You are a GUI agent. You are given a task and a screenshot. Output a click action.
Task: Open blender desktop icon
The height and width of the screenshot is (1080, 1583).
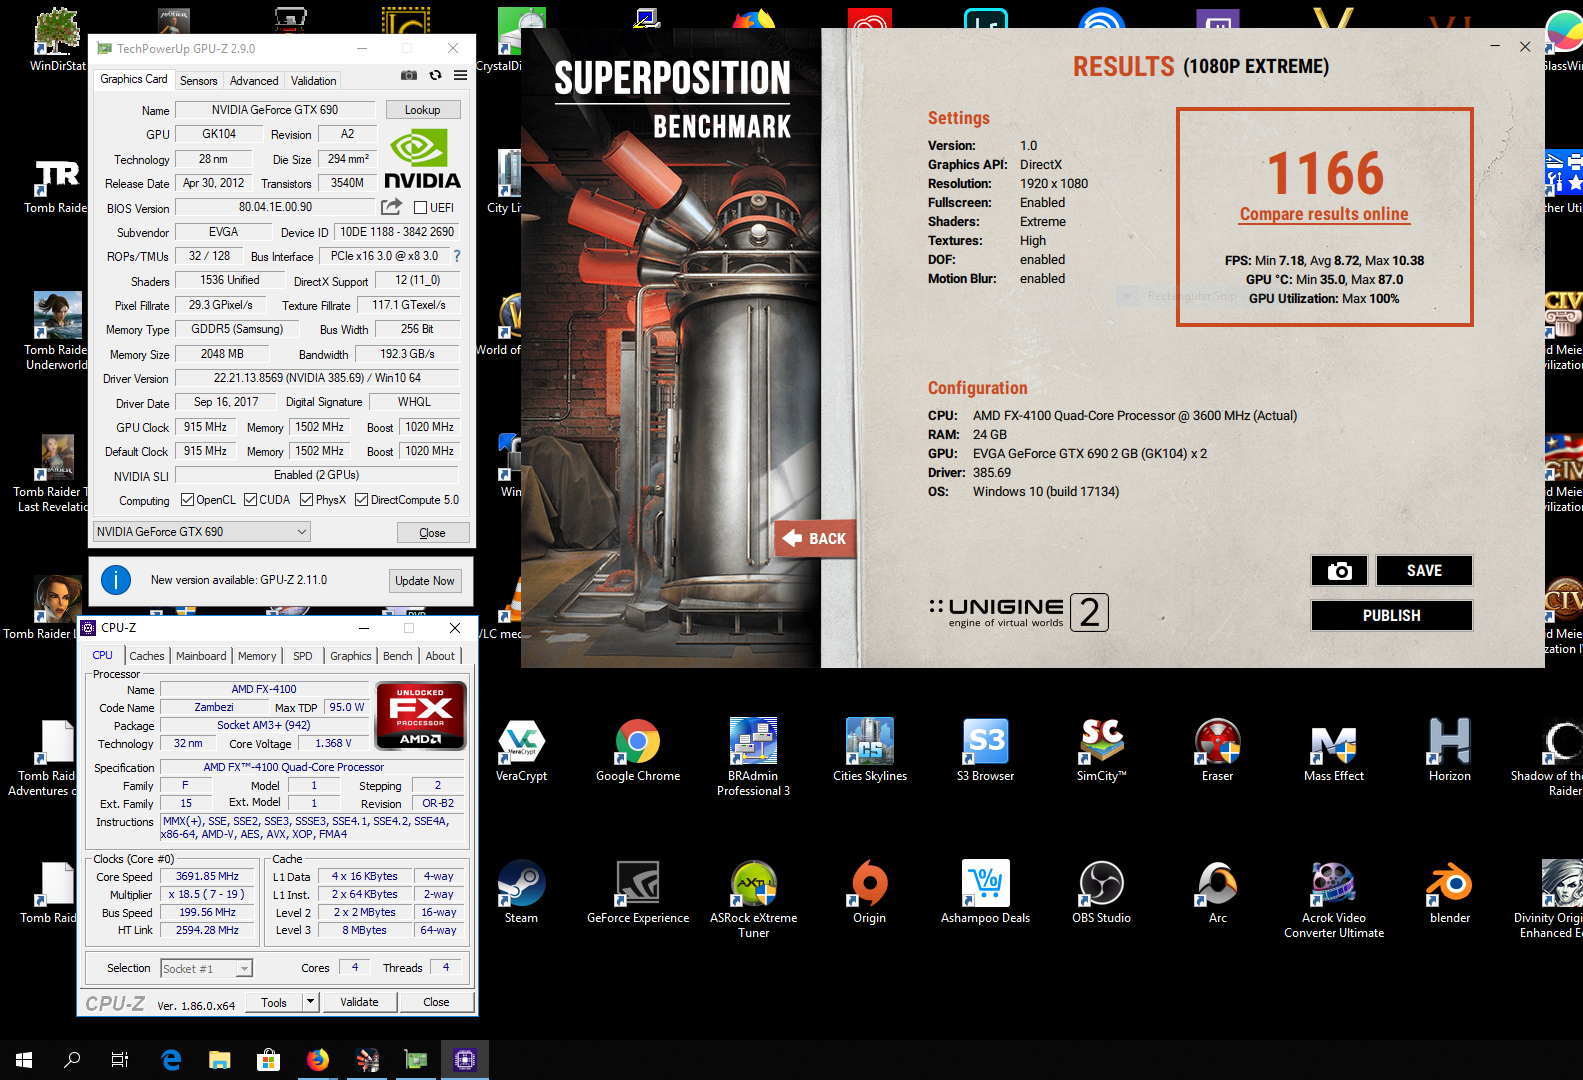[x=1450, y=893]
